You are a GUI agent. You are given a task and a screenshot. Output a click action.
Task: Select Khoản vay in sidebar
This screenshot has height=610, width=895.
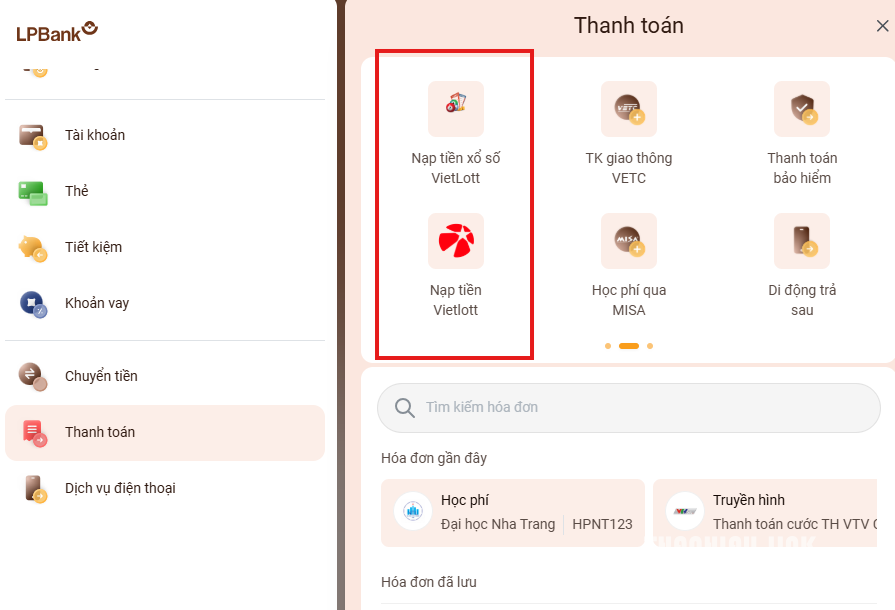click(165, 303)
